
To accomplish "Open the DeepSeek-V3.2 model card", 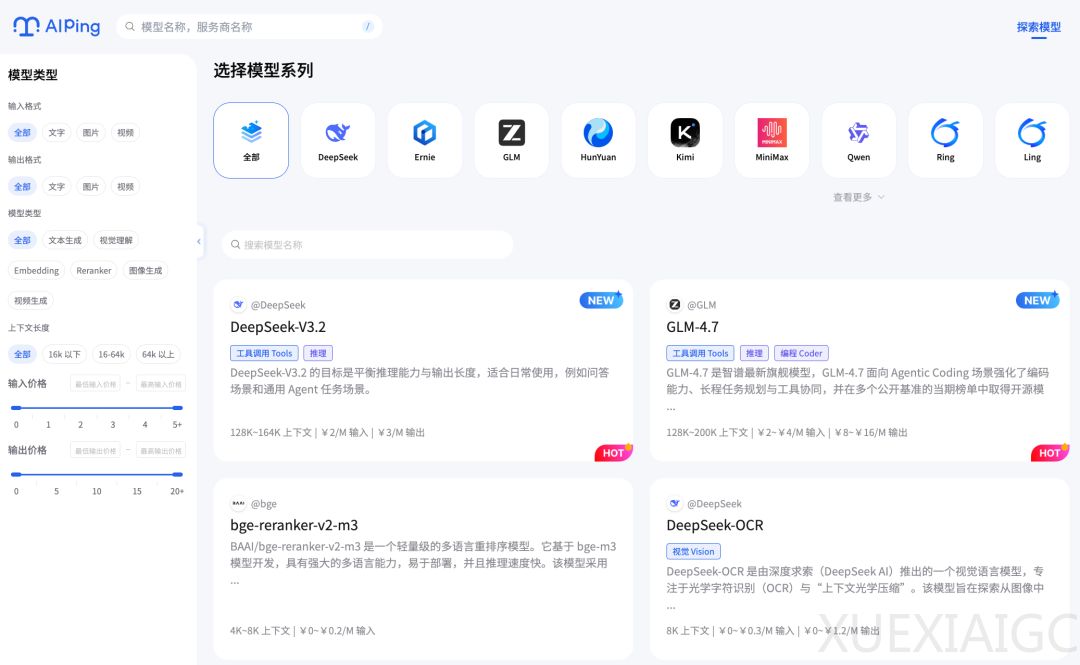I will [425, 370].
